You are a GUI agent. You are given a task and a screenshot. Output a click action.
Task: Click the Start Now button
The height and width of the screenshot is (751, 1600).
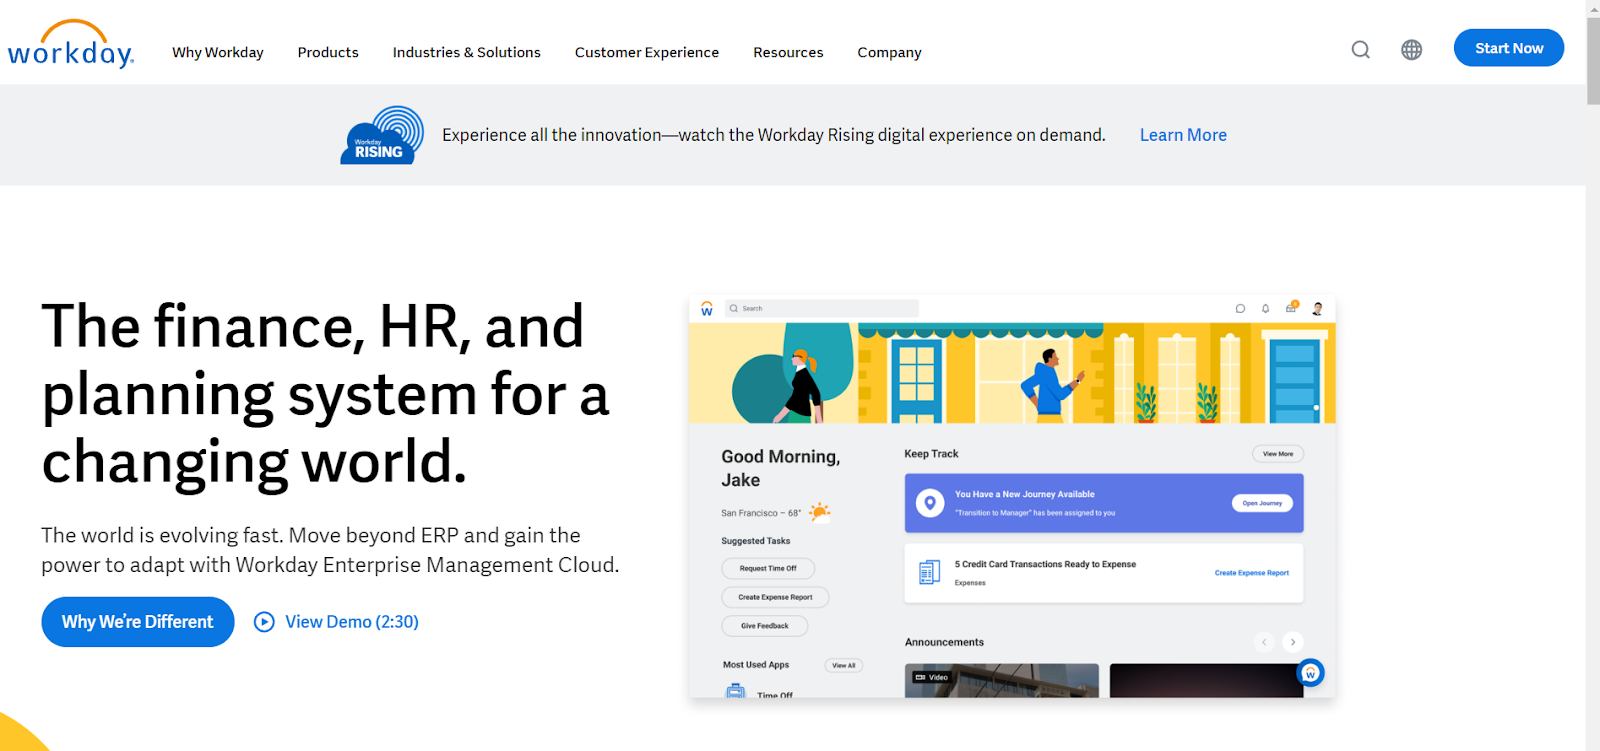click(1509, 48)
